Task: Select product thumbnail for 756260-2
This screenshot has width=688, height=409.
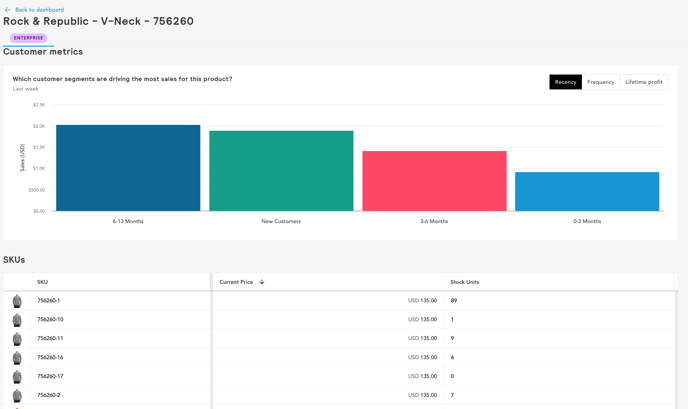Action: [x=17, y=396]
